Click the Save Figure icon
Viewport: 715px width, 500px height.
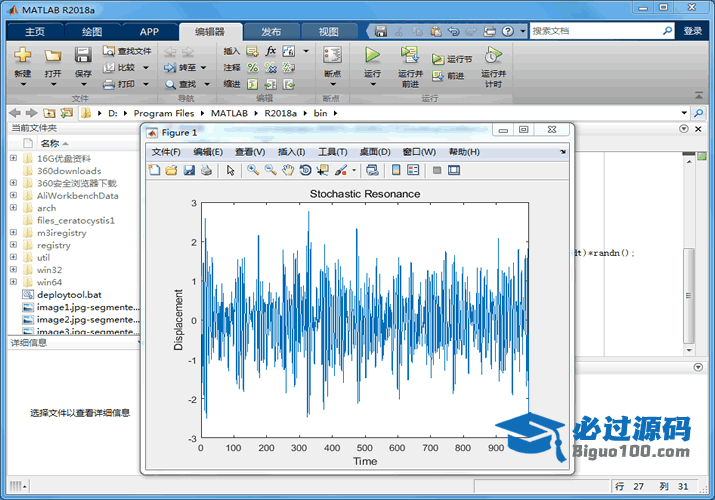(x=188, y=170)
